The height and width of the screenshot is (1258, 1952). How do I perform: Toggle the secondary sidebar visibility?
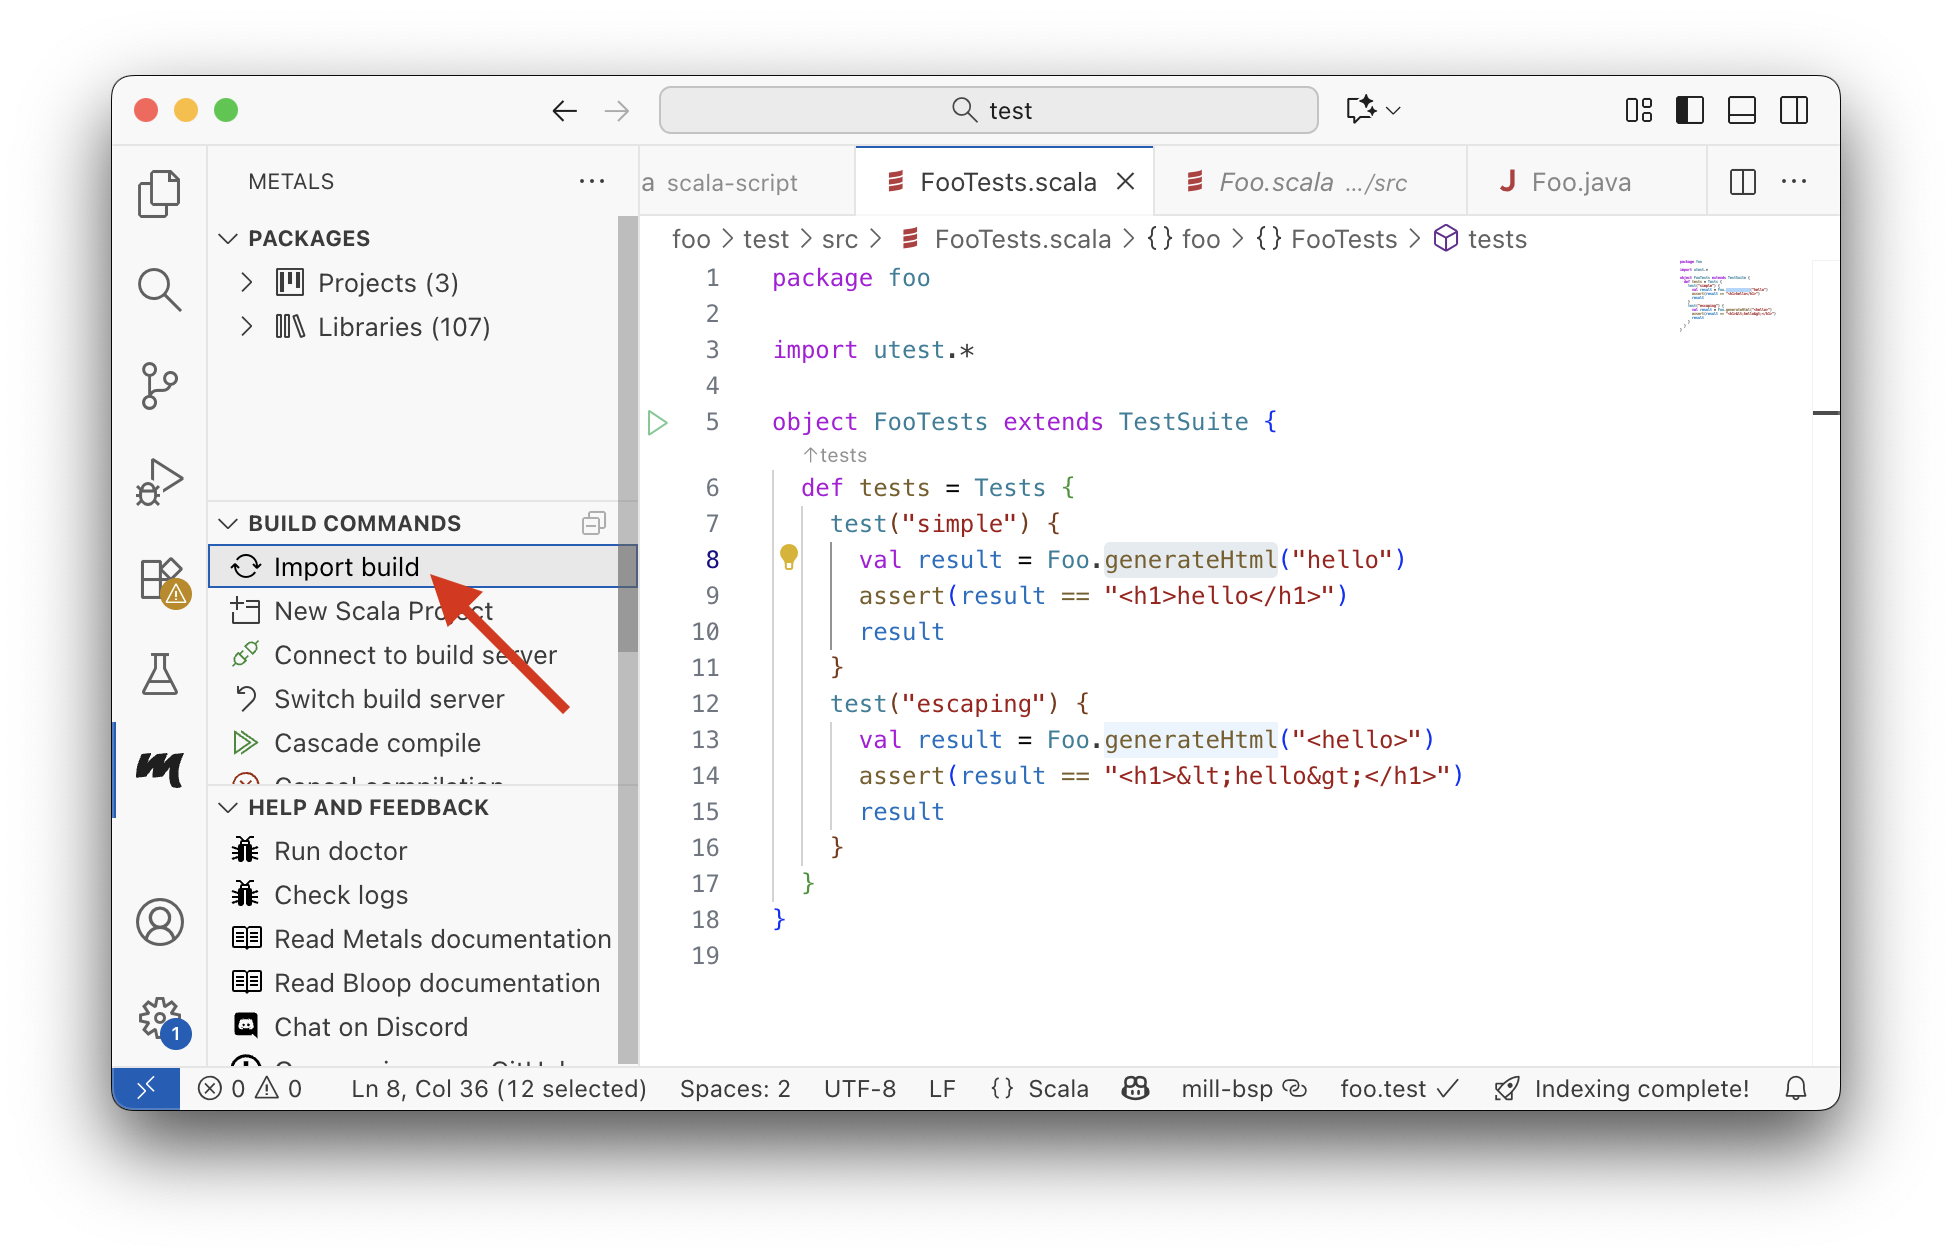1793,110
